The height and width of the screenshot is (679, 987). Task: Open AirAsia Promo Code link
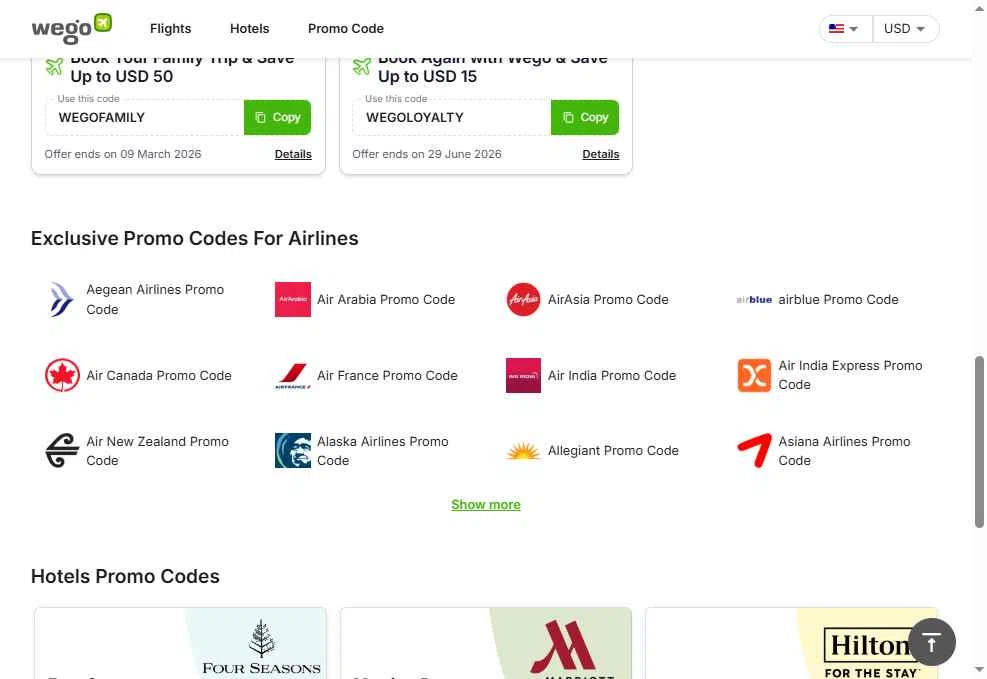click(608, 300)
